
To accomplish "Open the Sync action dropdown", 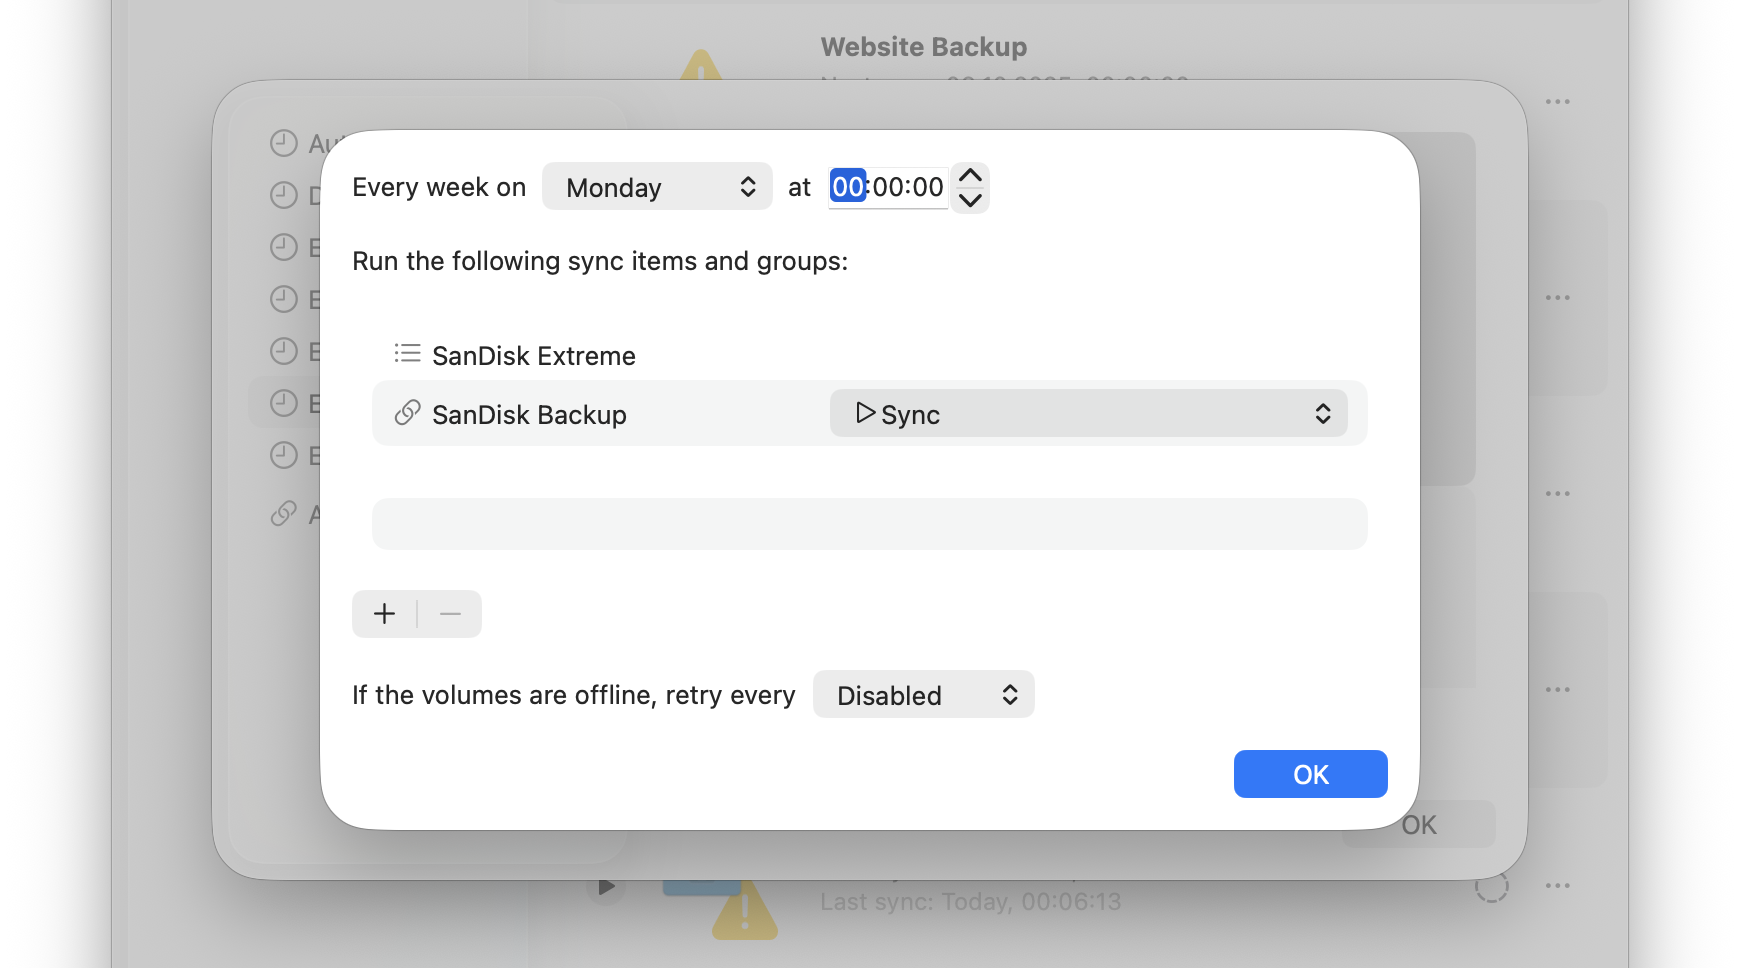I will tap(1088, 414).
